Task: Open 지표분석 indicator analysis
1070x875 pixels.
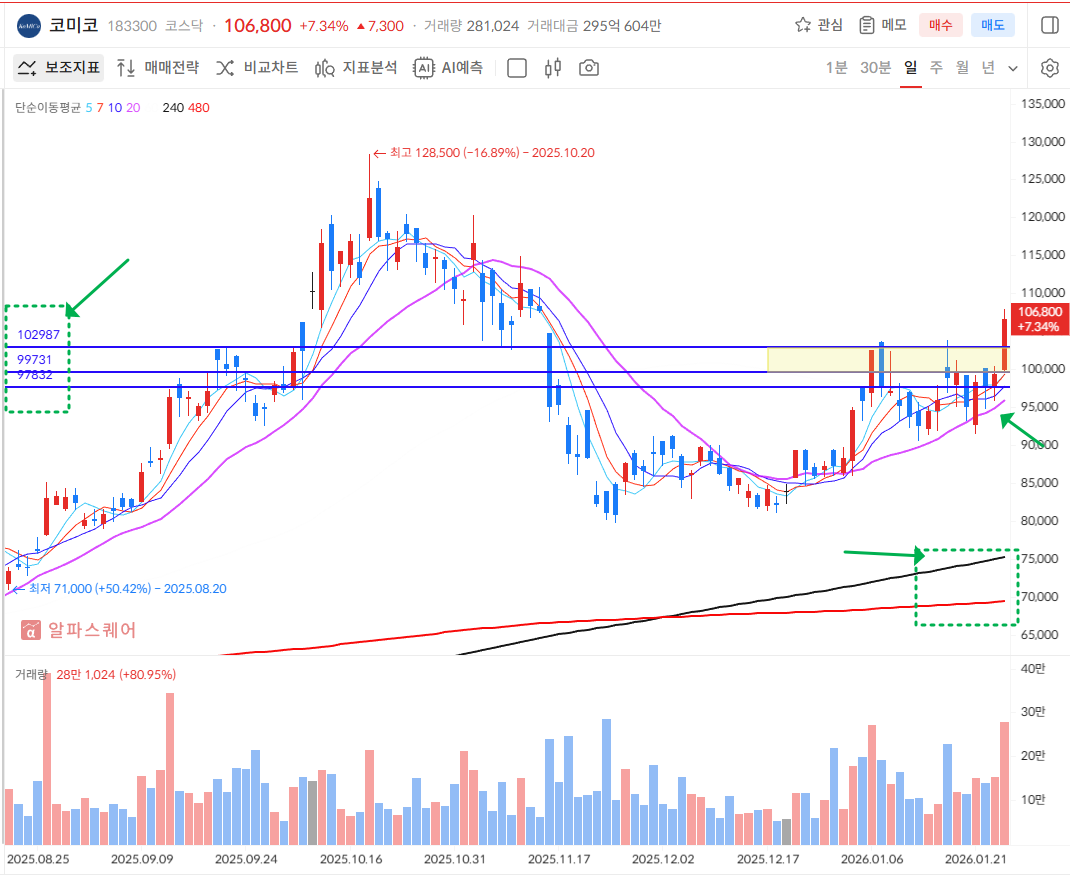Action: (x=356, y=68)
